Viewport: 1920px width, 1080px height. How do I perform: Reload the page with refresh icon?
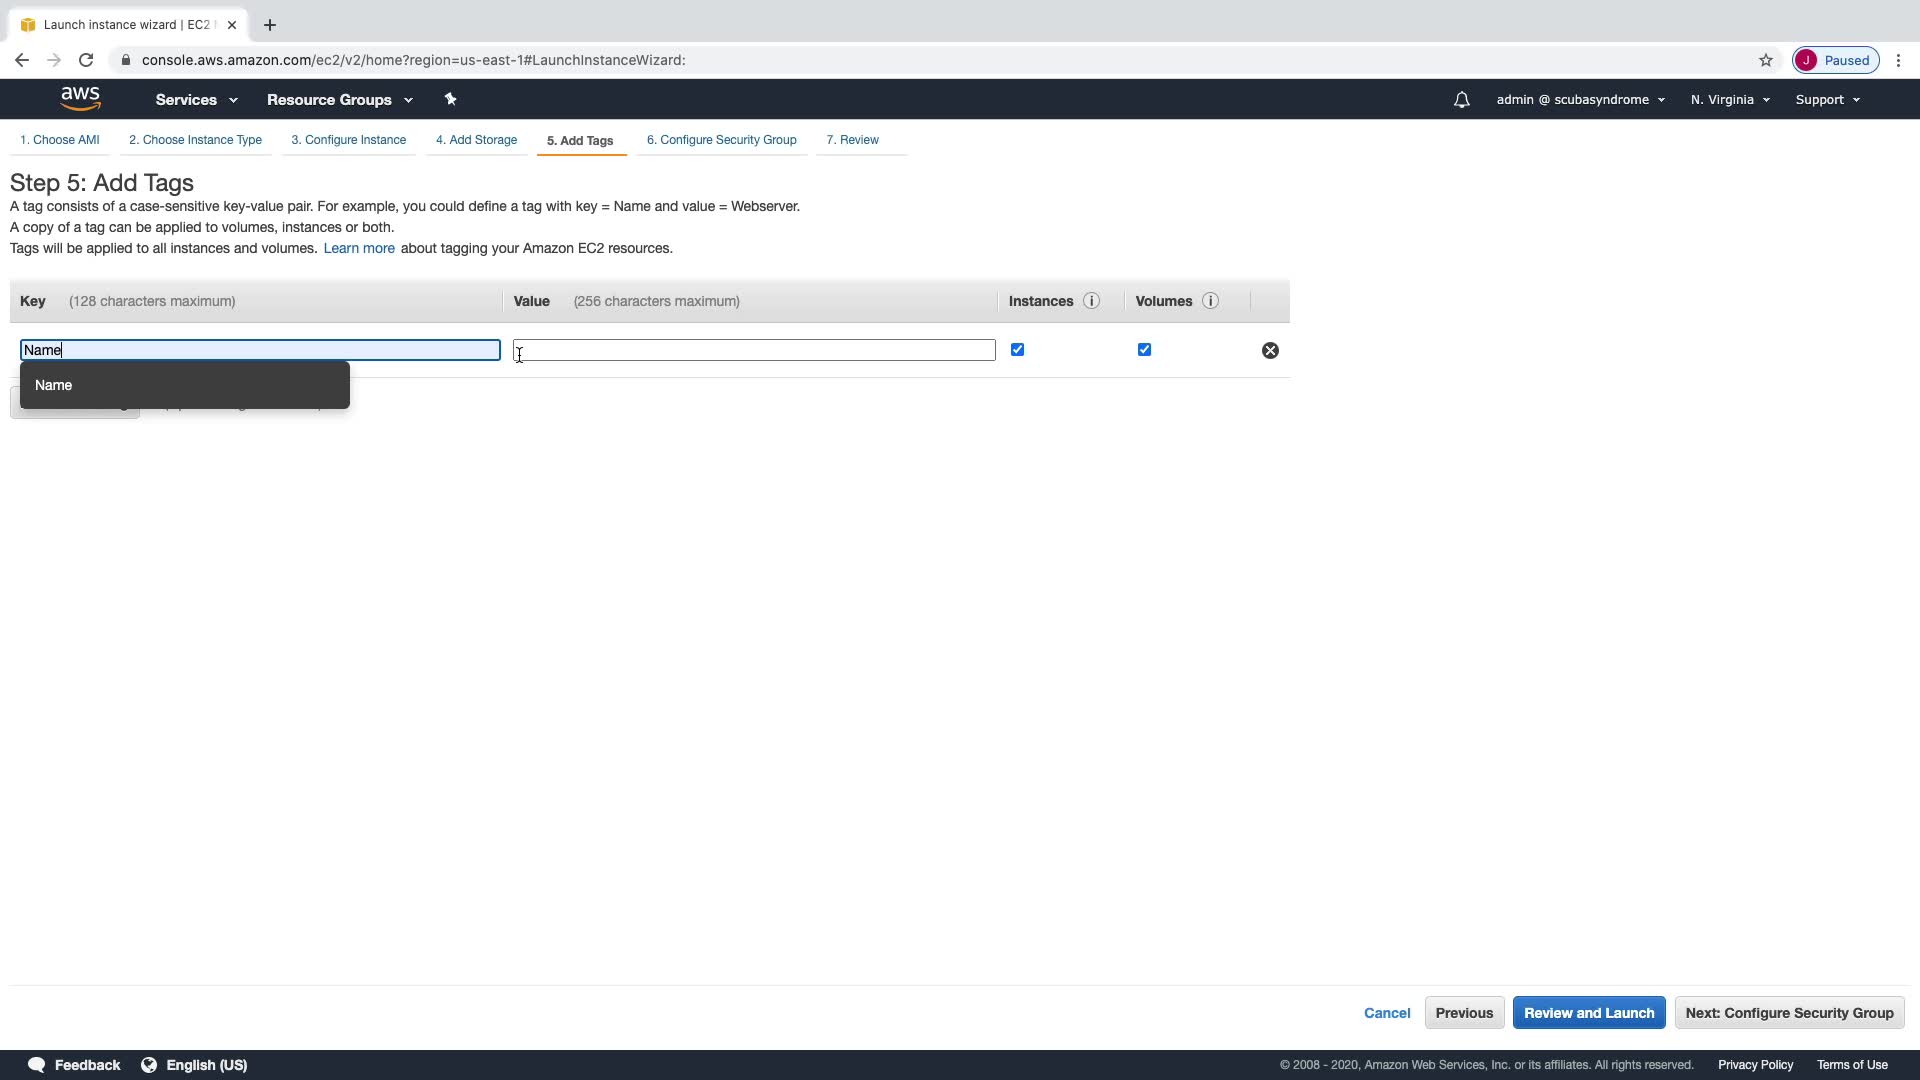86,60
